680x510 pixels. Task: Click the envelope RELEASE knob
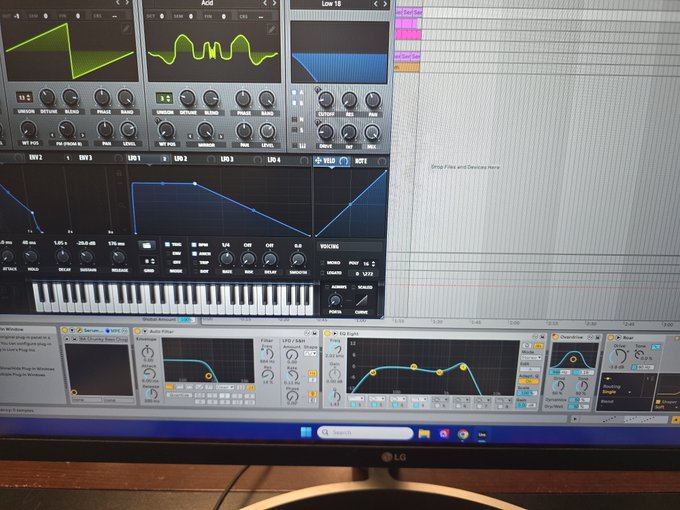pos(118,257)
